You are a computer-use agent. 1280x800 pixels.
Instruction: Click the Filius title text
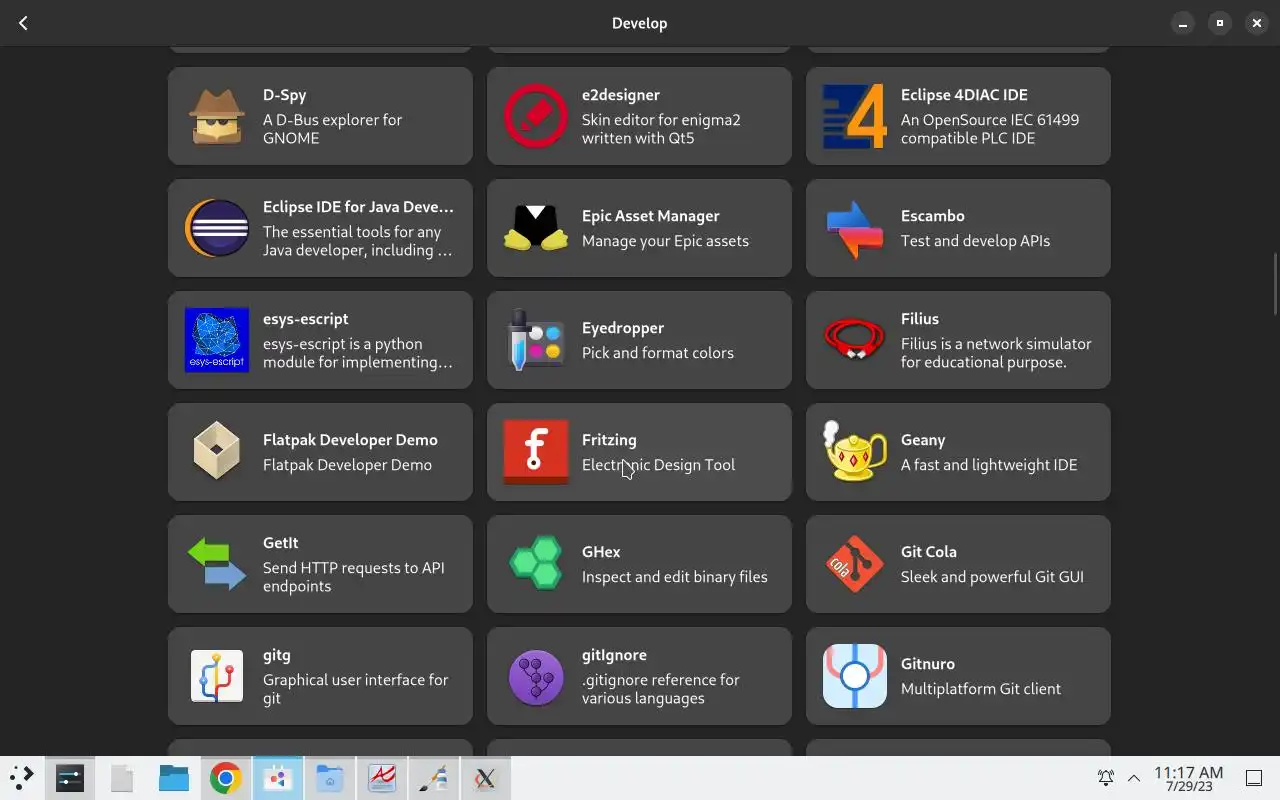pyautogui.click(x=919, y=319)
